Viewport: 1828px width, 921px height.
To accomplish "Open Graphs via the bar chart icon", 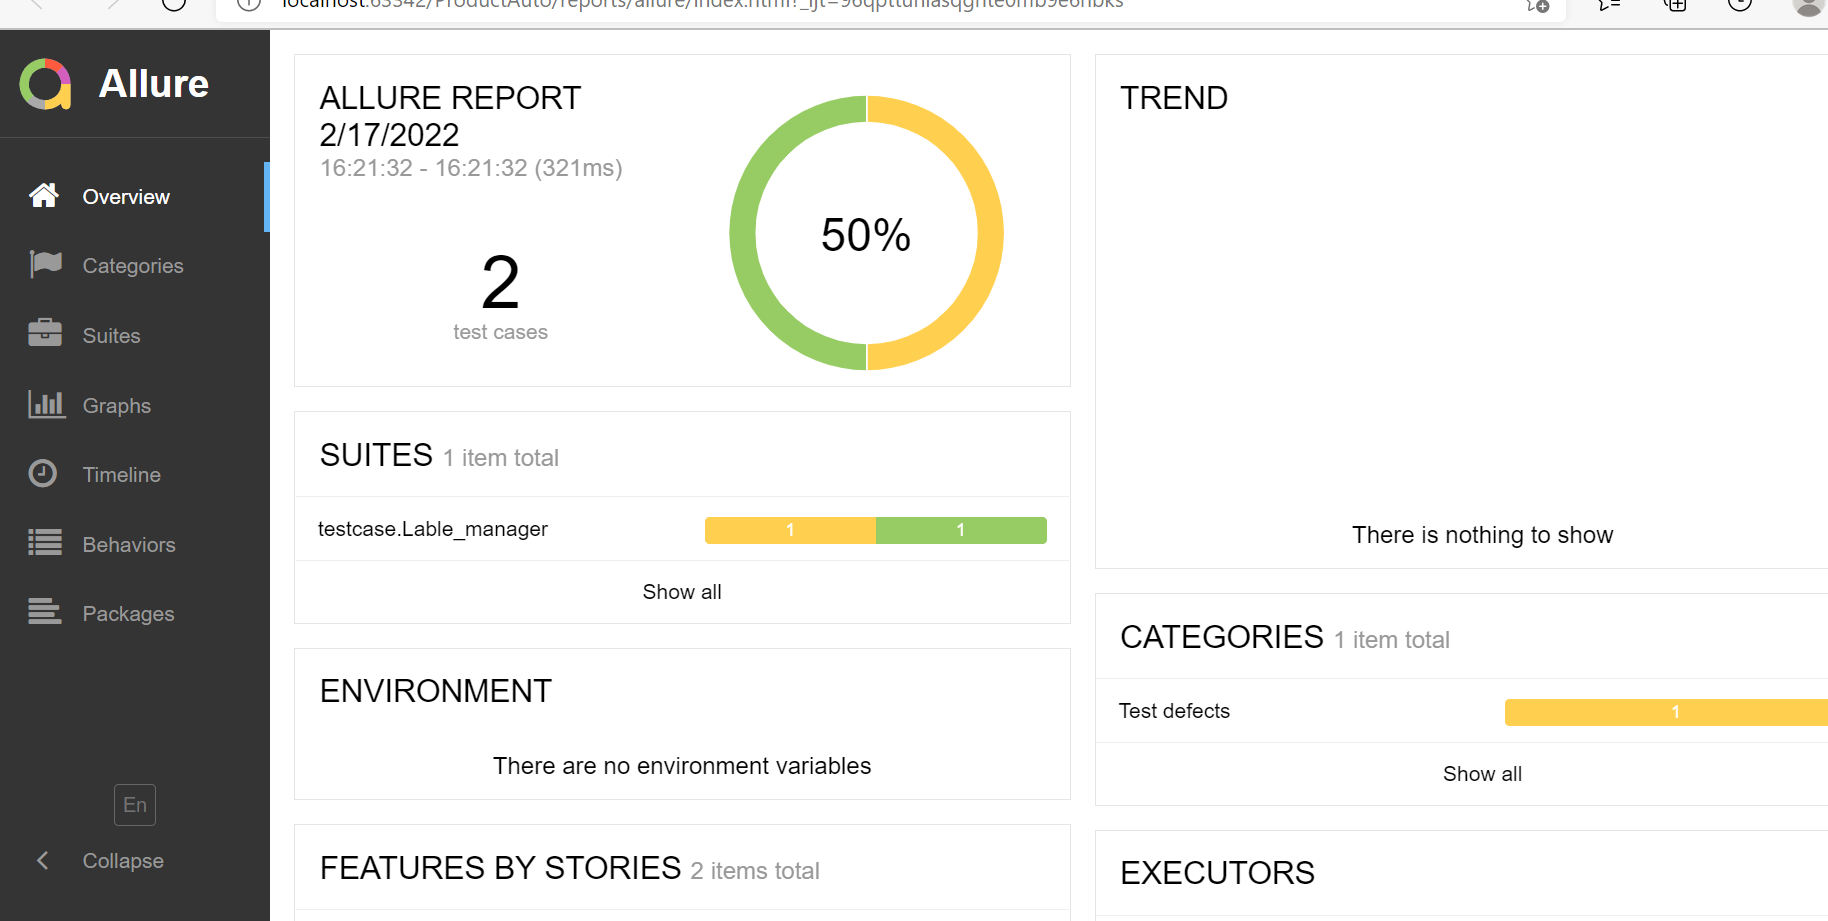I will click(46, 405).
